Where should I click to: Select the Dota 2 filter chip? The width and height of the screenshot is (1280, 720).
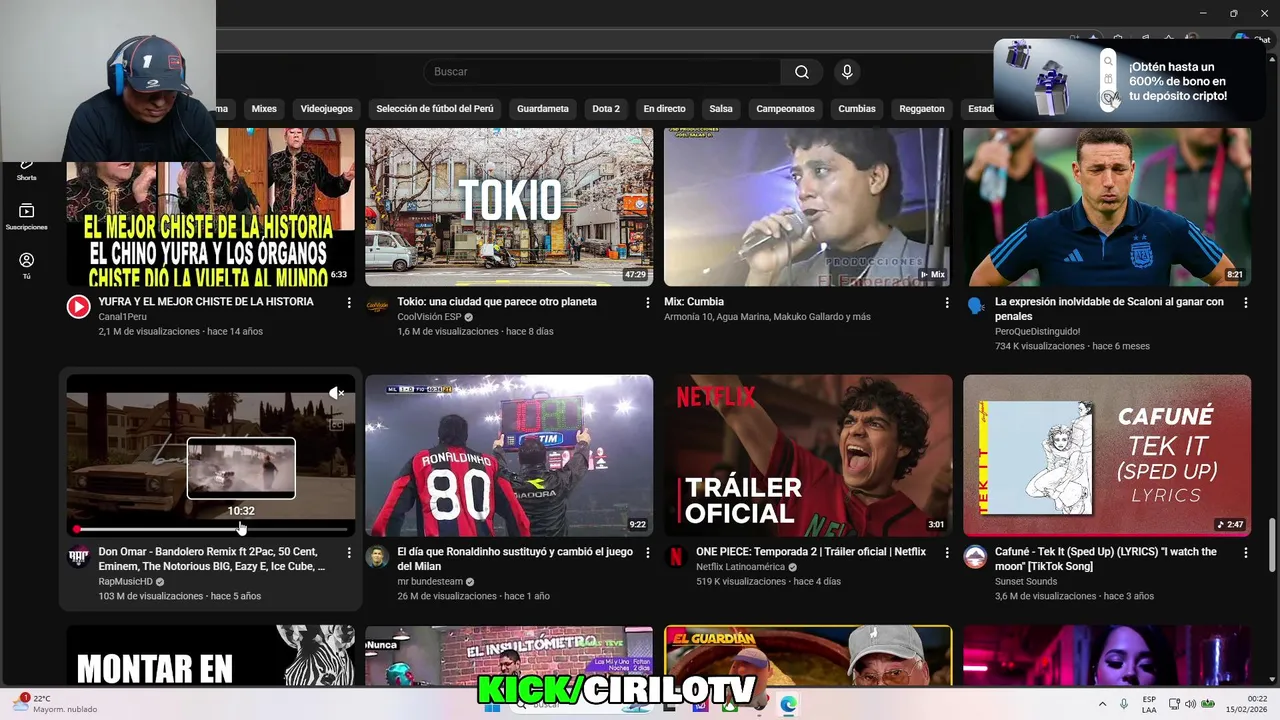point(606,109)
